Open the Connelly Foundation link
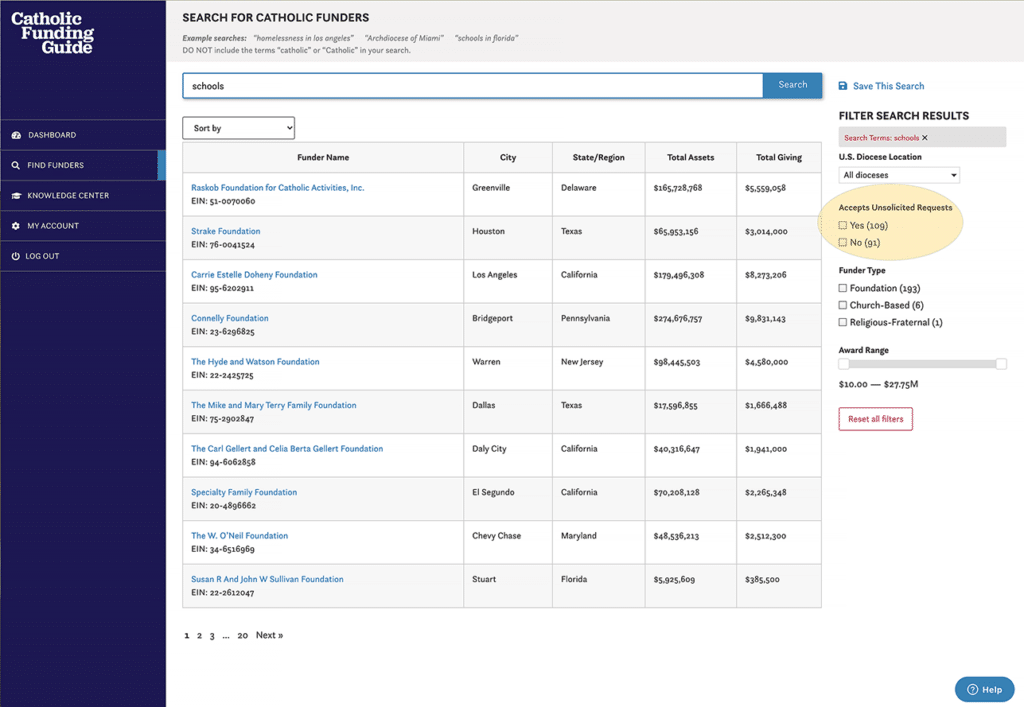The height and width of the screenshot is (707, 1024). pyautogui.click(x=229, y=318)
